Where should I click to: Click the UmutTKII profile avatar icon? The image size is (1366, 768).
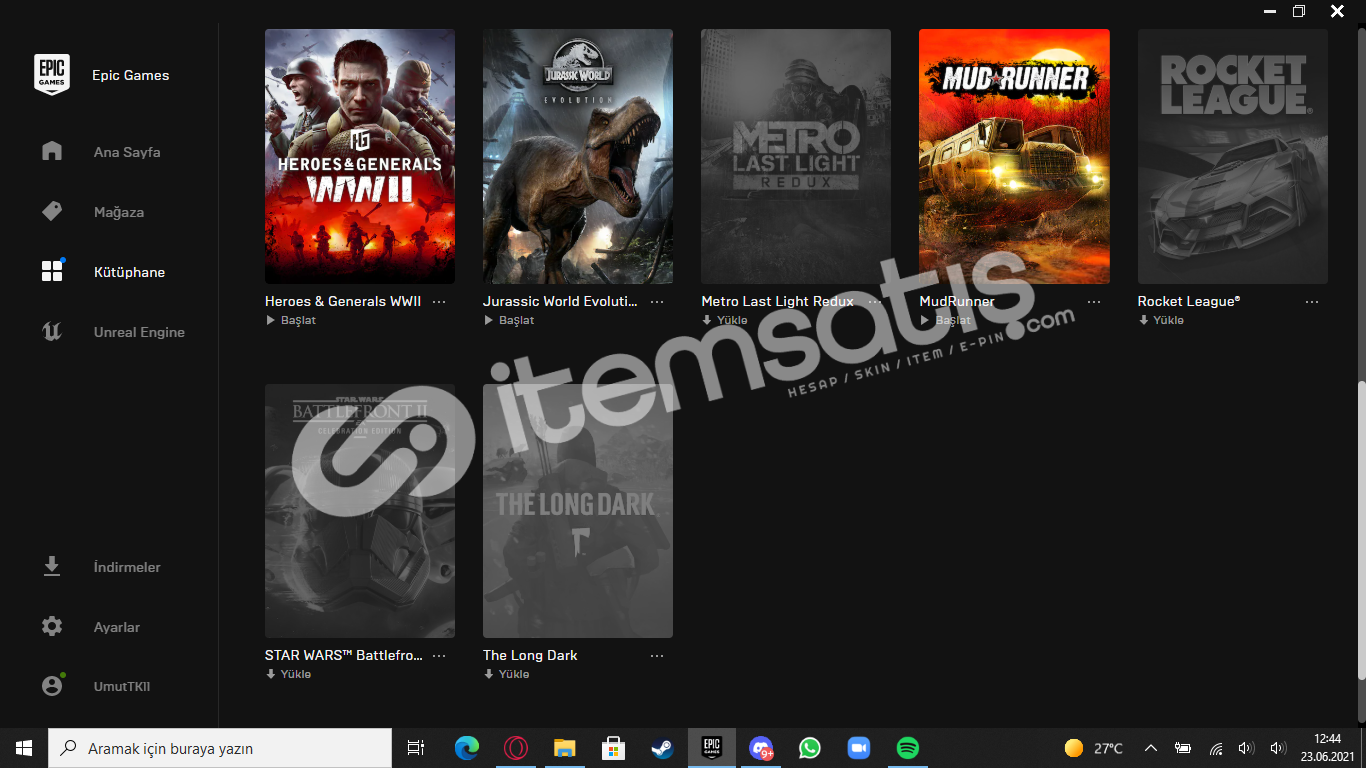[52, 686]
